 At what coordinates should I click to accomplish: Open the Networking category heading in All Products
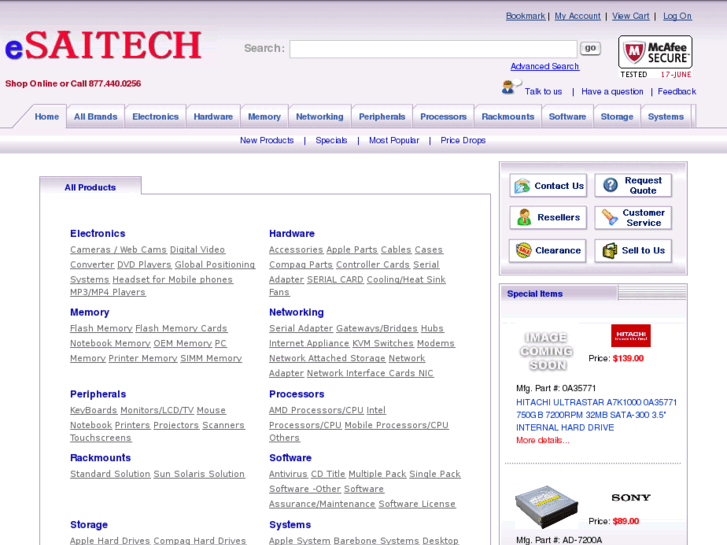296,312
